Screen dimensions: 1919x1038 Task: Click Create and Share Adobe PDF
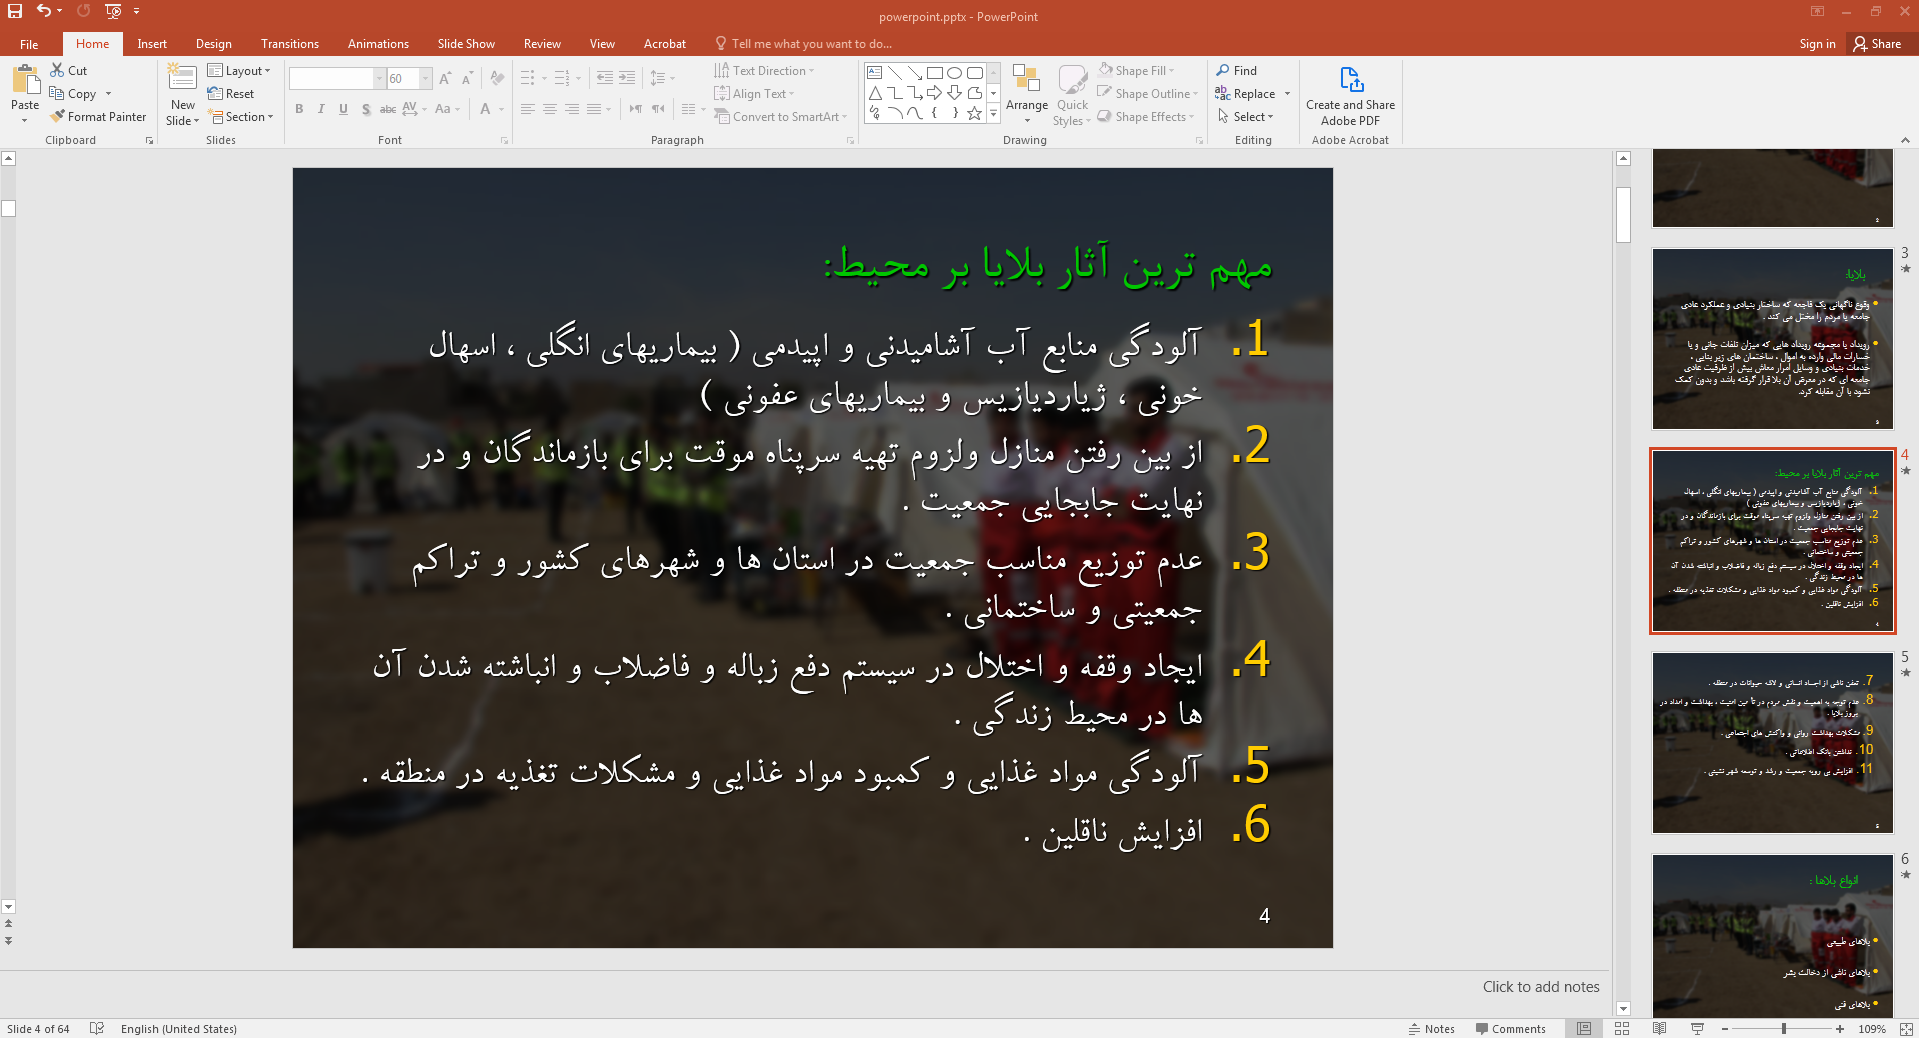click(1350, 96)
